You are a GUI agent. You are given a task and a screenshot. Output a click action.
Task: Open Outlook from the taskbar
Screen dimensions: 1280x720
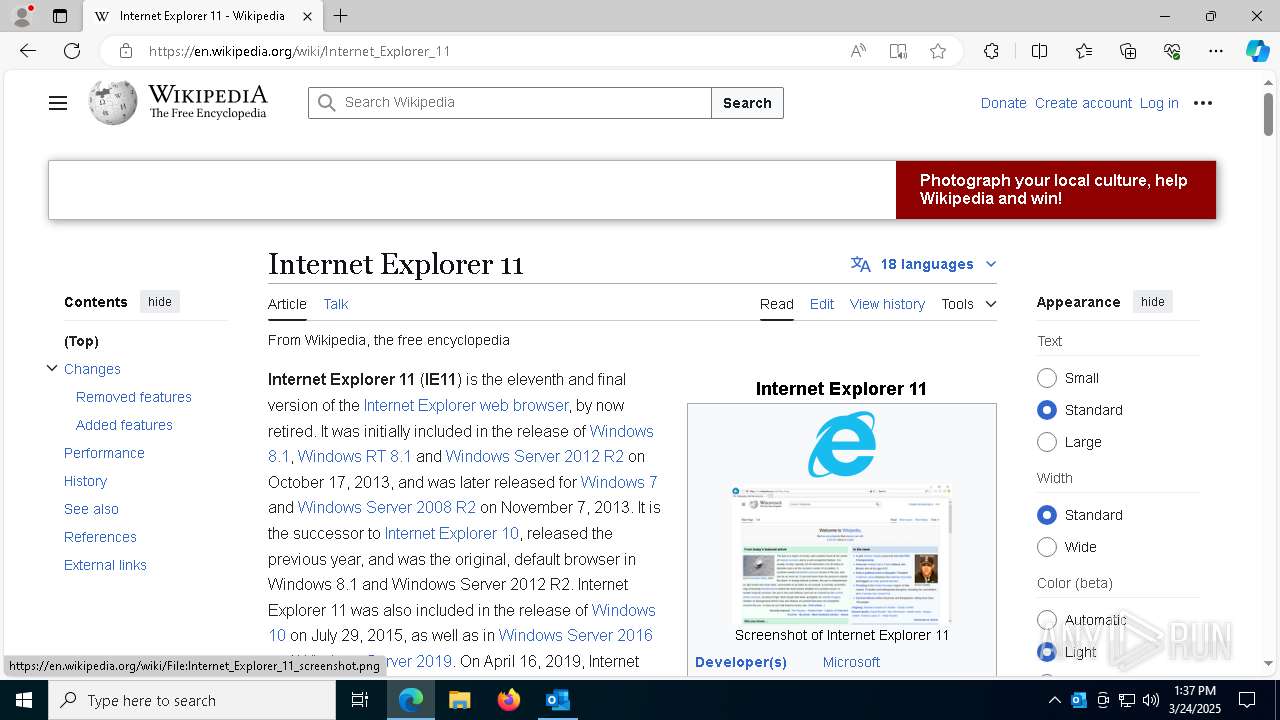coord(557,700)
